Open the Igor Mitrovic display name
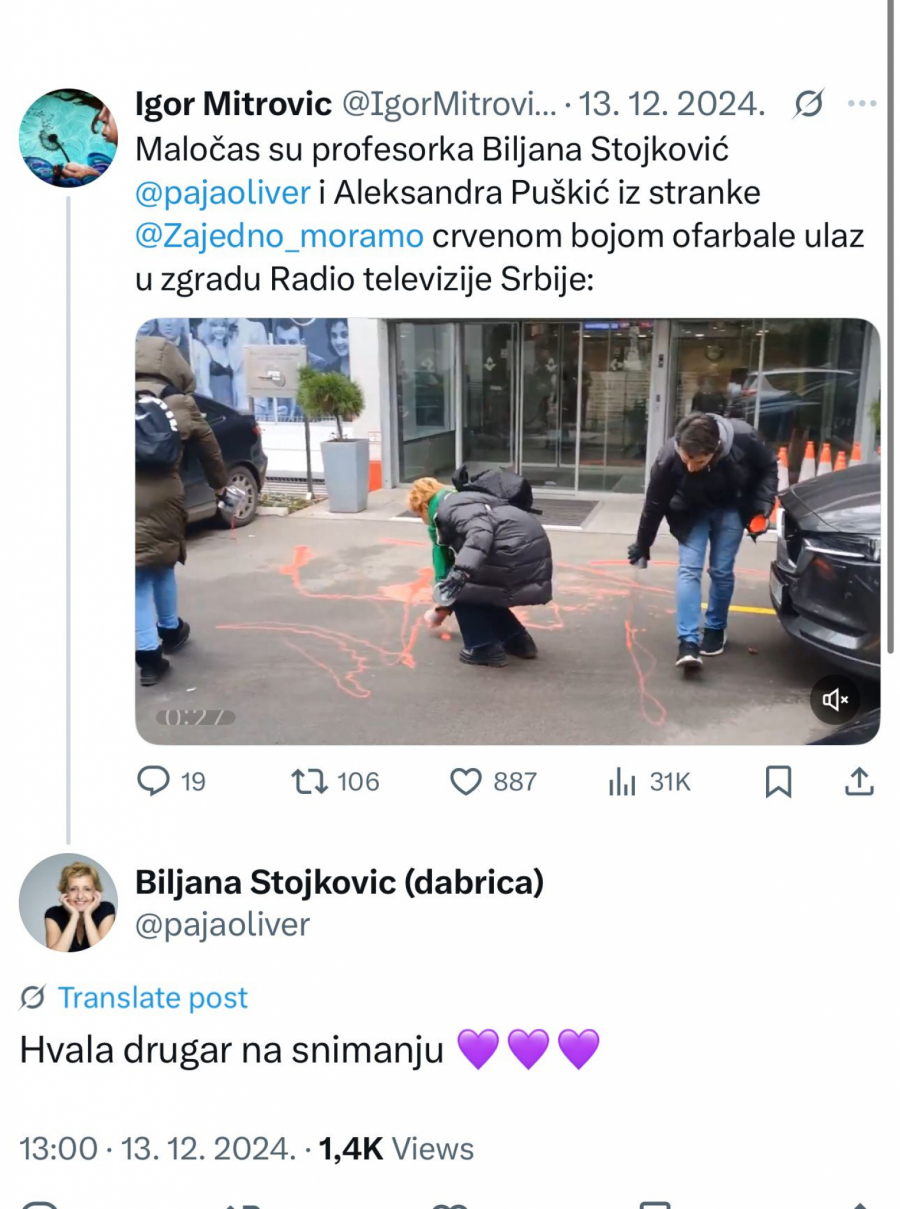This screenshot has height=1209, width=900. [233, 103]
